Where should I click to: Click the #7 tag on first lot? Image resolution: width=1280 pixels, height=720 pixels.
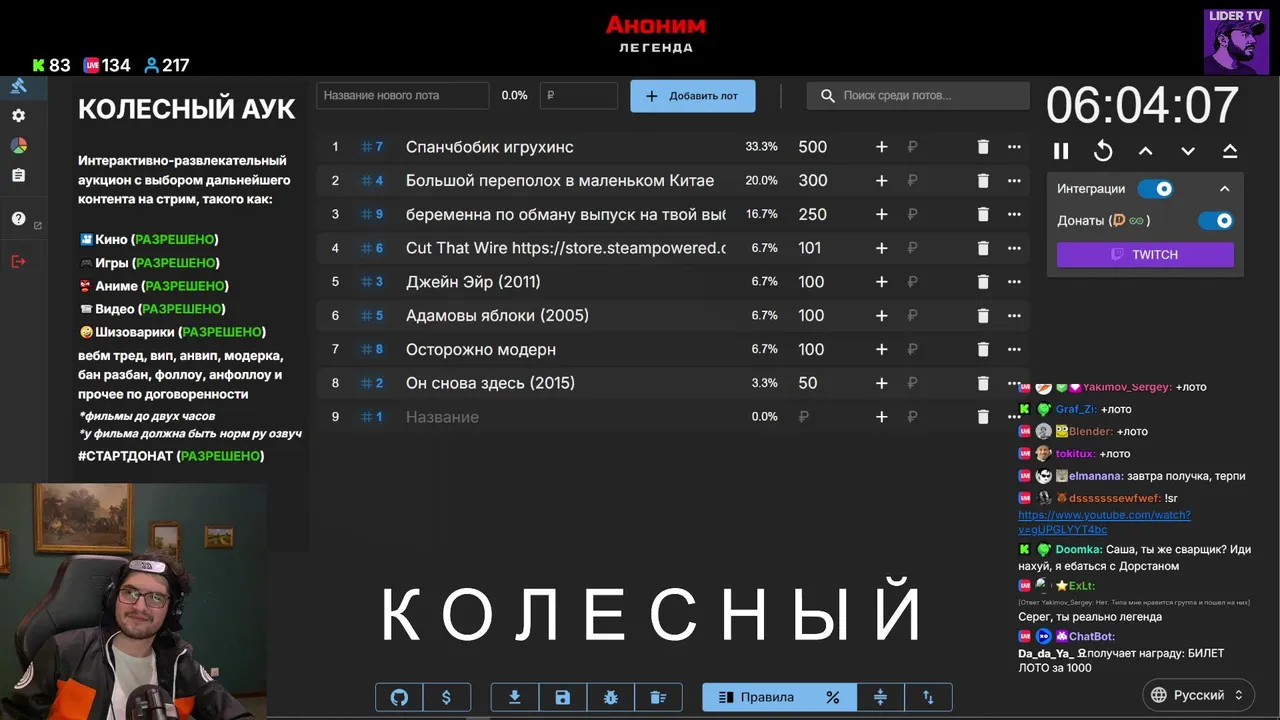372,147
